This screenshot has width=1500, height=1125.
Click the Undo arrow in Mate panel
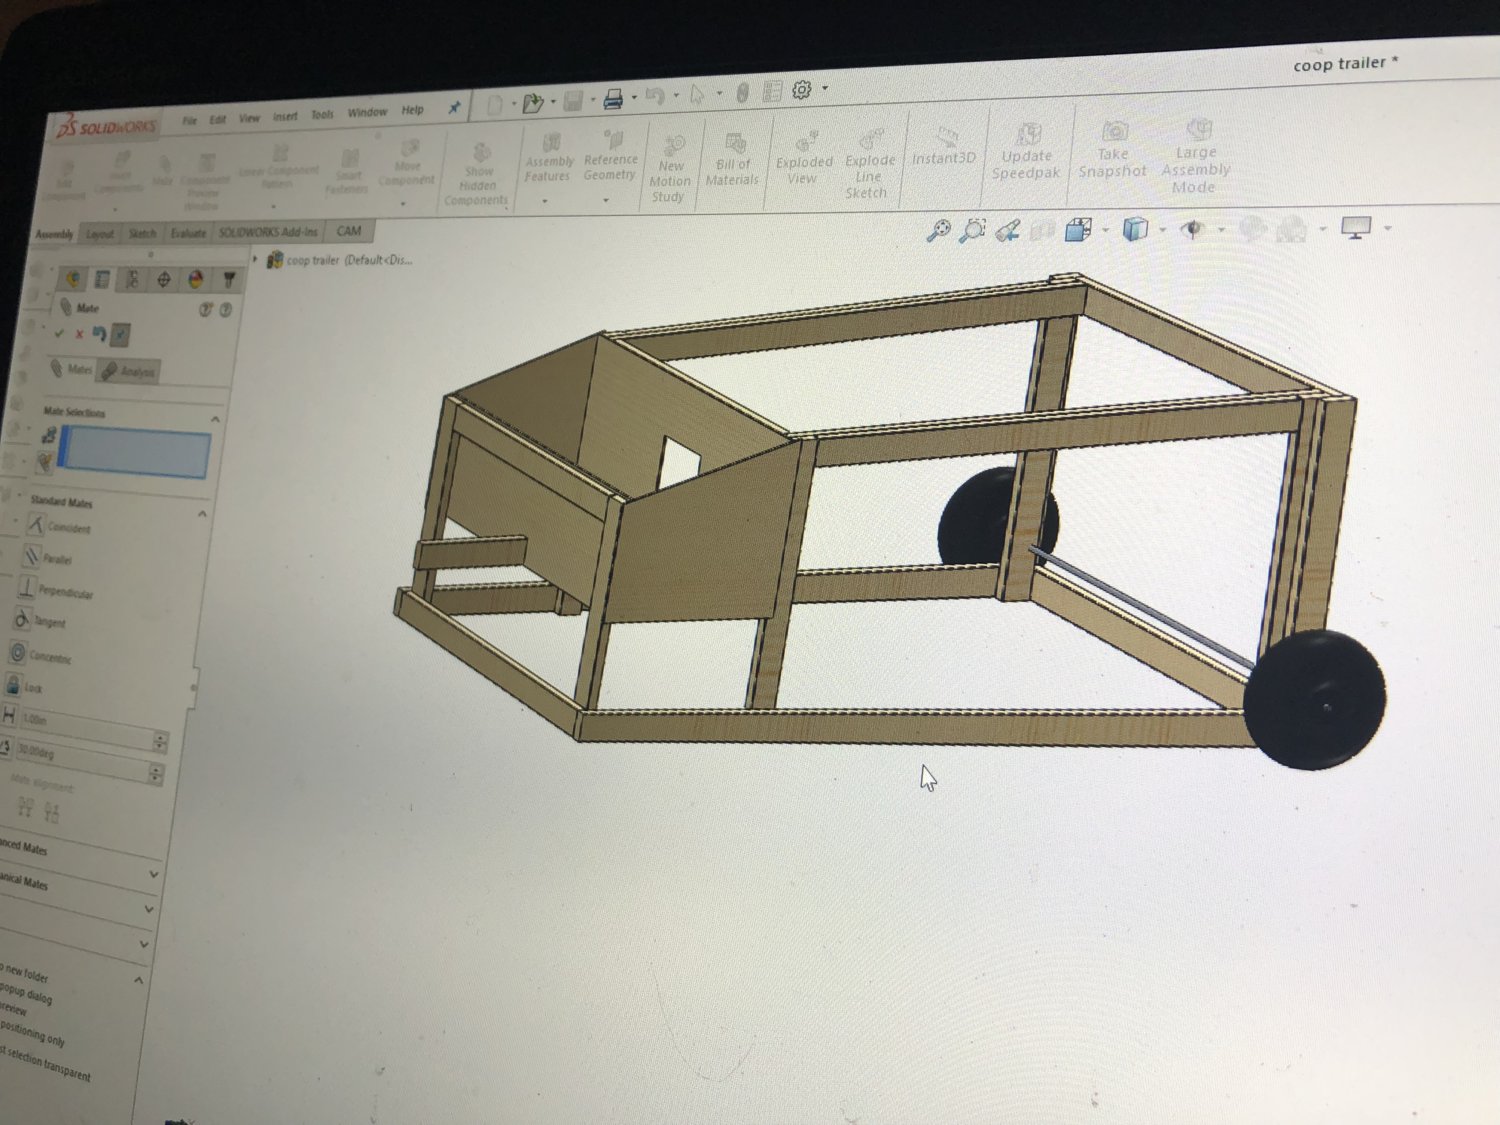pyautogui.click(x=99, y=334)
